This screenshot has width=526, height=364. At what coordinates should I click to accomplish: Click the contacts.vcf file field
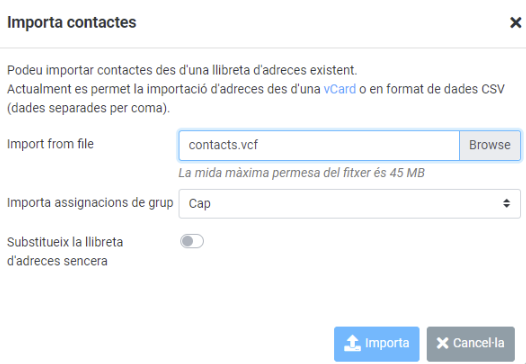[x=319, y=145]
